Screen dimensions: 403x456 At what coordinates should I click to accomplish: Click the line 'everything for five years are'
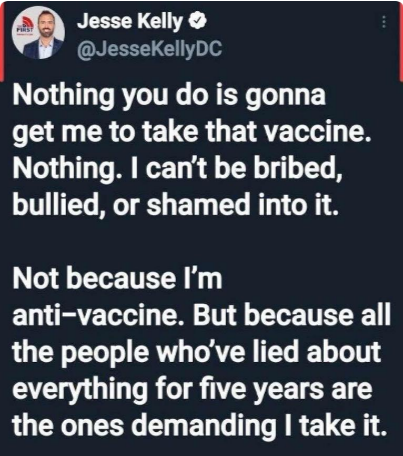click(x=192, y=388)
